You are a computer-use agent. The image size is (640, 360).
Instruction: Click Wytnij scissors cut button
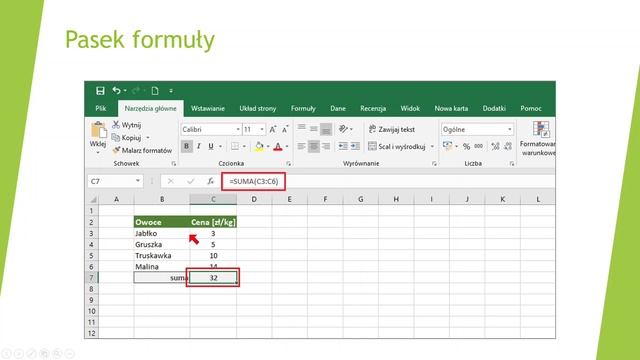point(127,125)
